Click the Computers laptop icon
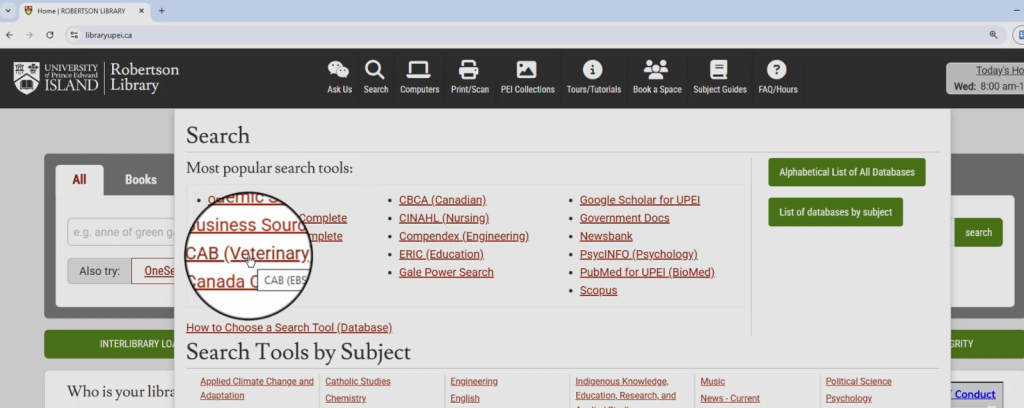This screenshot has height=408, width=1024. [x=419, y=70]
